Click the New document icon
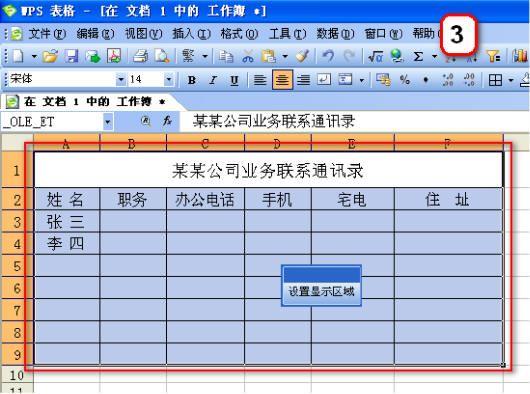The width and height of the screenshot is (530, 394). (x=18, y=56)
